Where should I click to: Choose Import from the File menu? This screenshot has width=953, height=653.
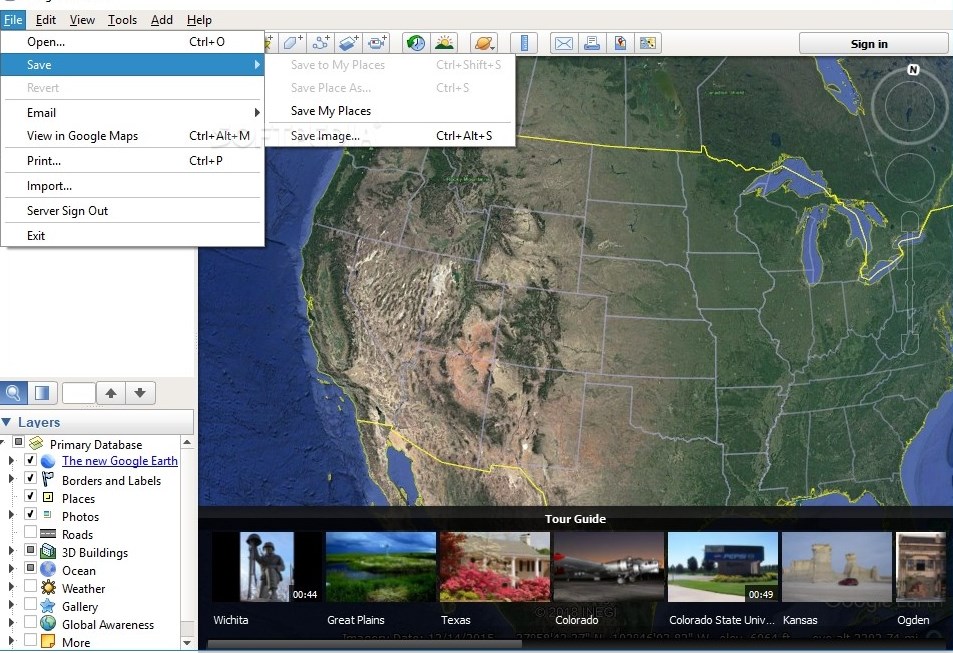click(132, 185)
